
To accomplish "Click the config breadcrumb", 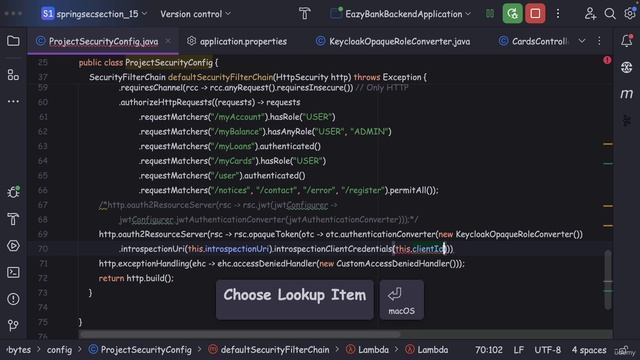I will click(x=59, y=350).
